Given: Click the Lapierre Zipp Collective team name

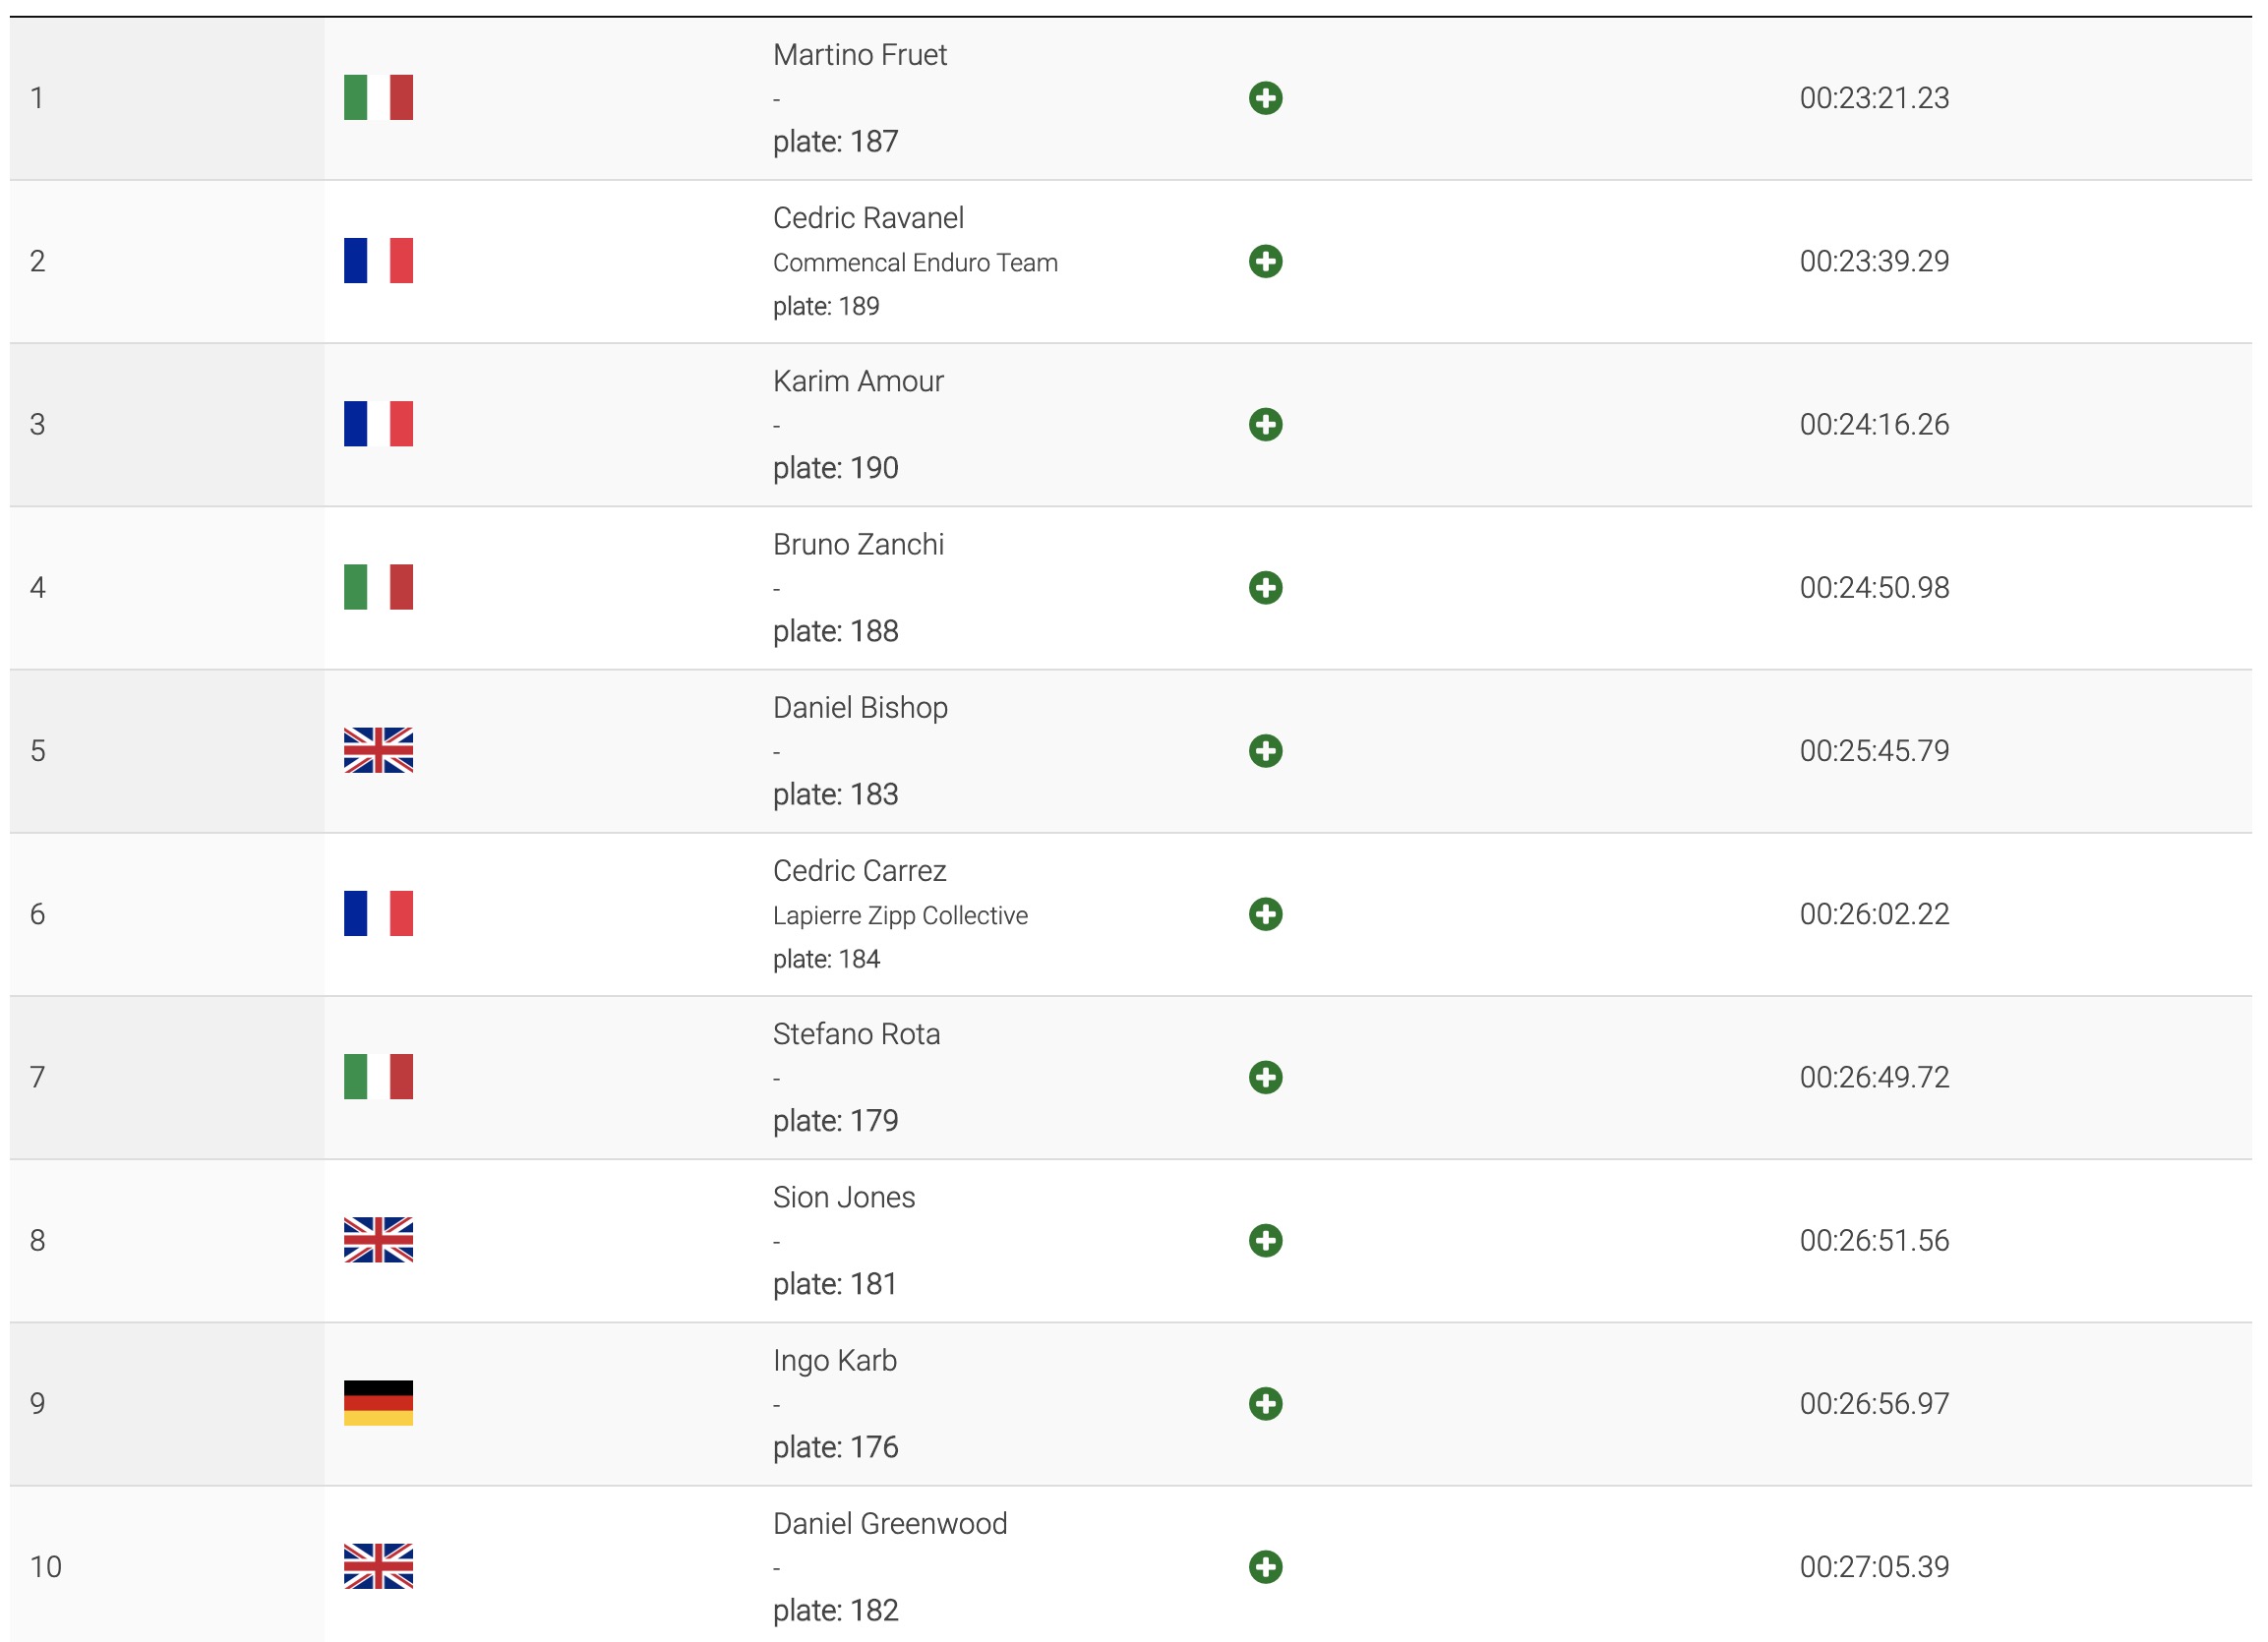Looking at the screenshot, I should pos(900,915).
